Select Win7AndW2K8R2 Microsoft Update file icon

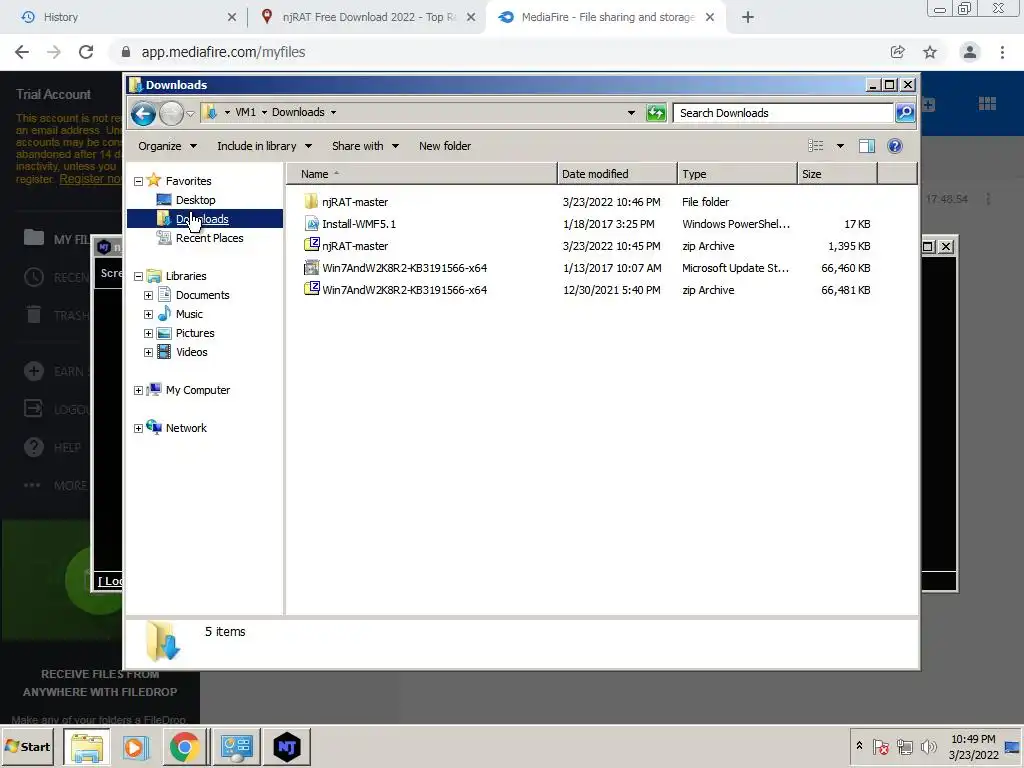pos(312,268)
